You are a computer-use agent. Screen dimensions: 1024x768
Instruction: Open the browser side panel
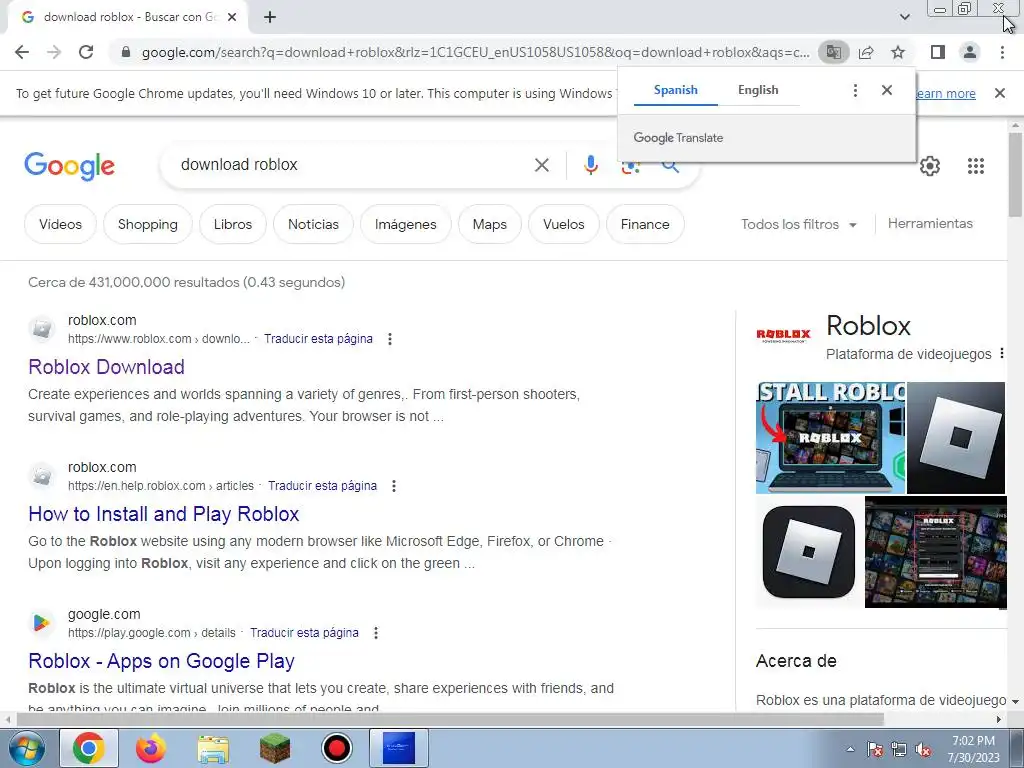[938, 52]
